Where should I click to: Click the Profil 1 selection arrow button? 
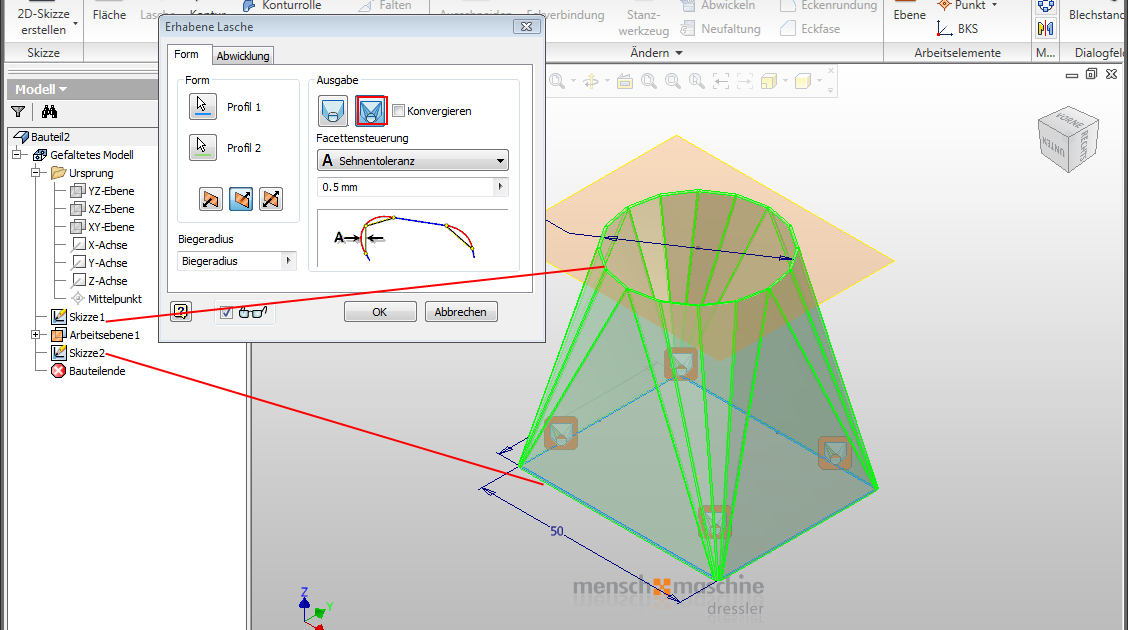point(203,106)
